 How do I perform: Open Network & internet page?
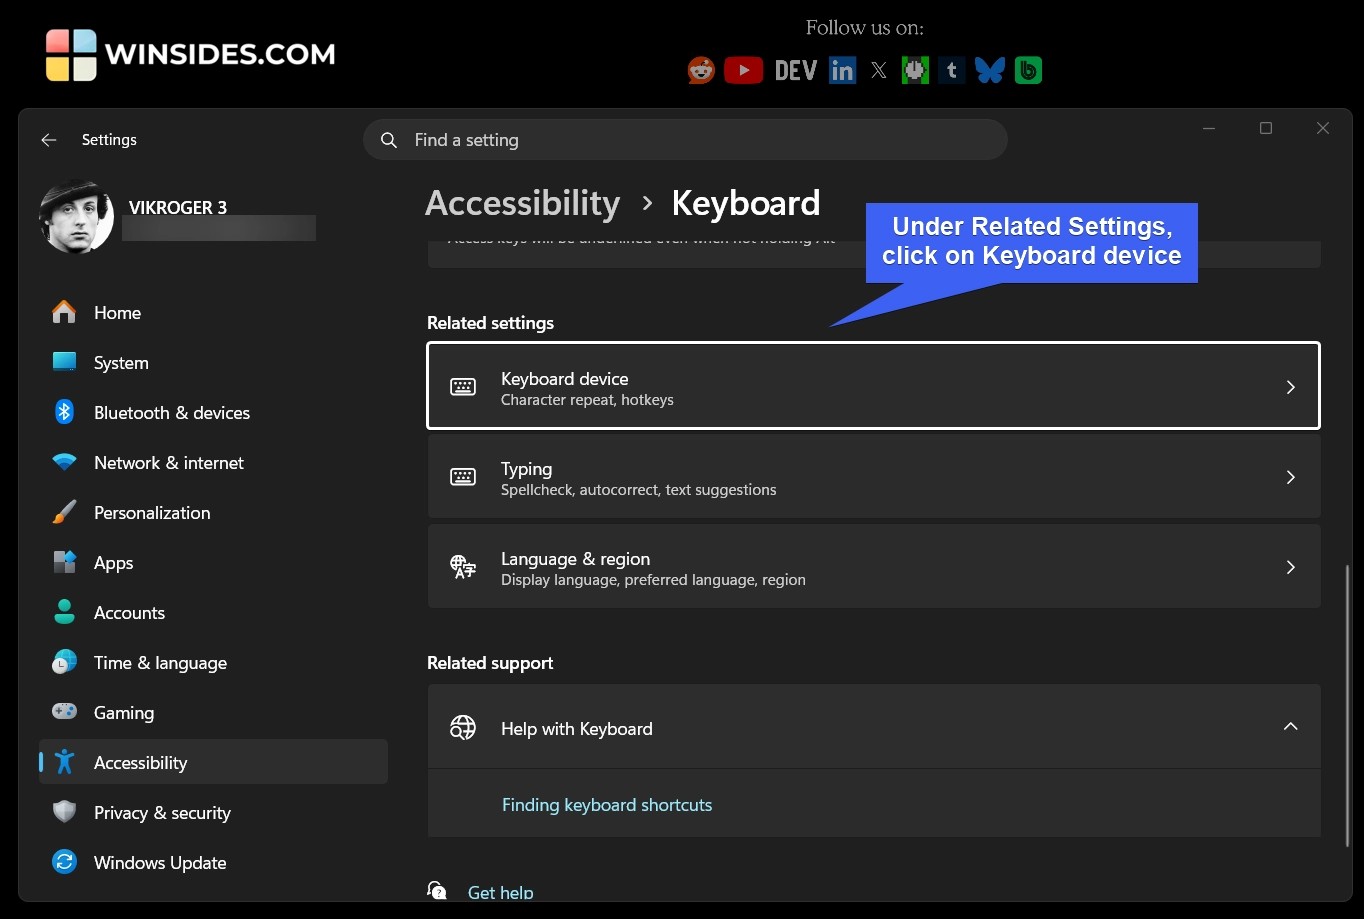(x=213, y=462)
